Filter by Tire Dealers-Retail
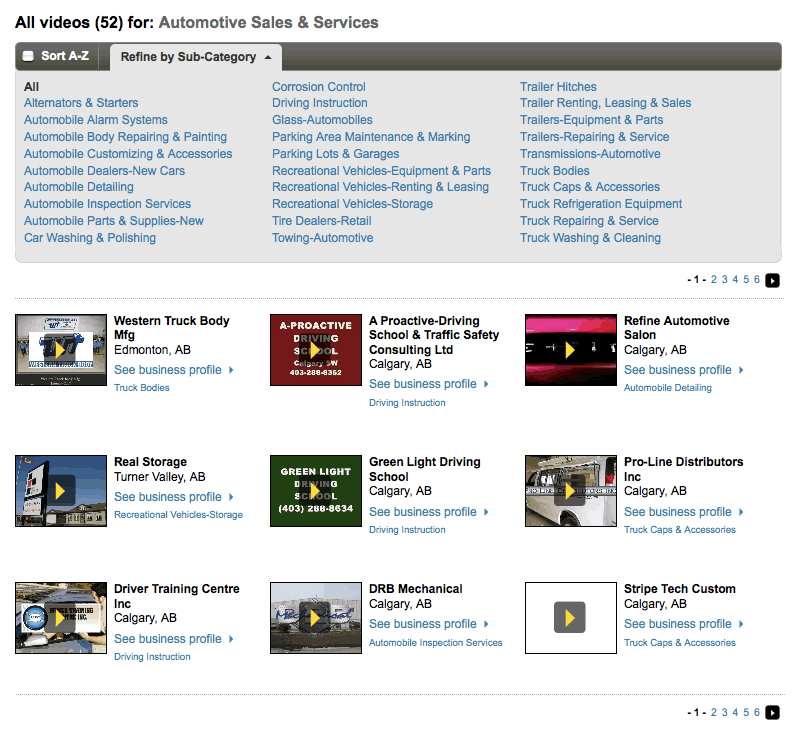 (x=322, y=221)
